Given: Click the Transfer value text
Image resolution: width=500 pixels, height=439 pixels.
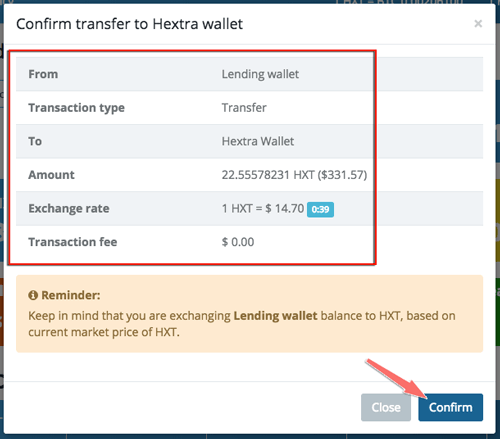Looking at the screenshot, I should coord(244,108).
